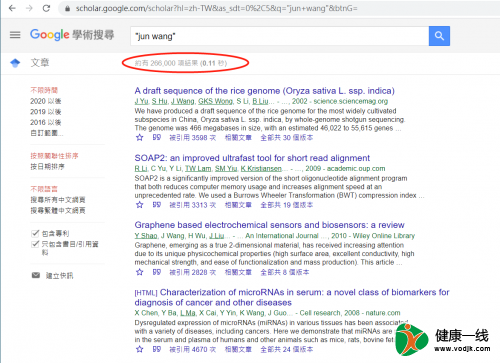Open author link K Kristiansen
The height and width of the screenshot is (363, 500).
(261, 168)
